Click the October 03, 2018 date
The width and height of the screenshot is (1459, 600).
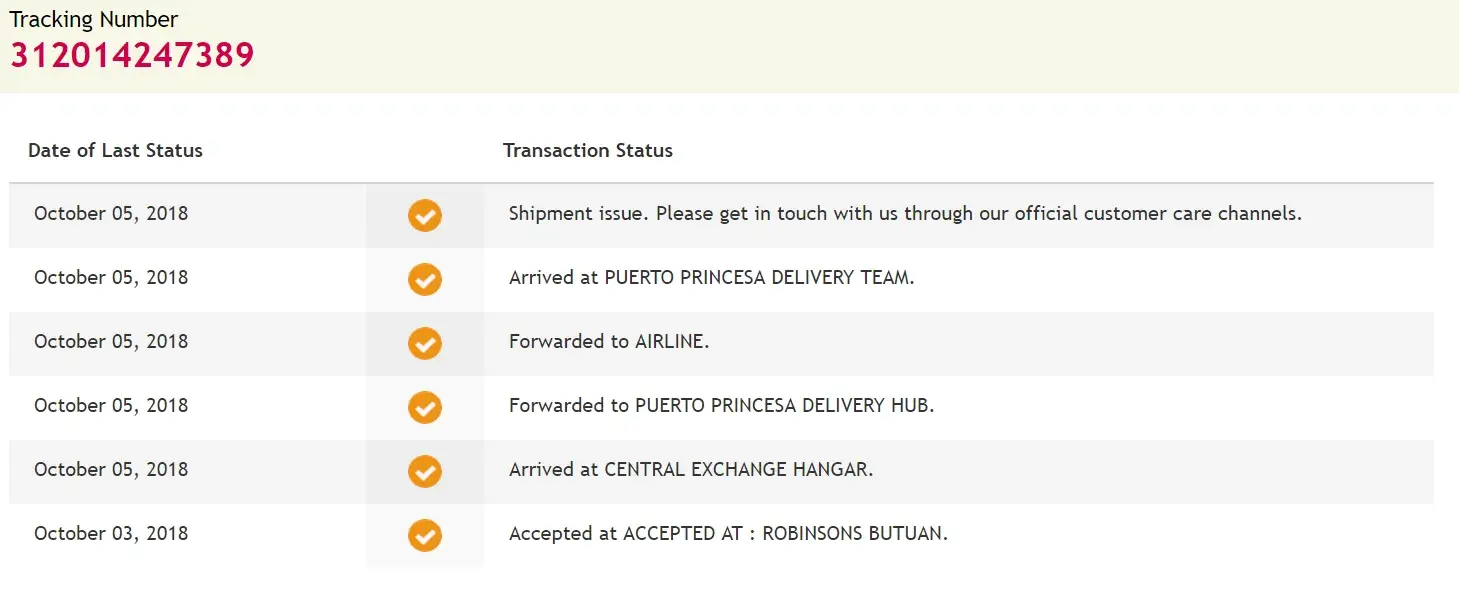tap(111, 533)
